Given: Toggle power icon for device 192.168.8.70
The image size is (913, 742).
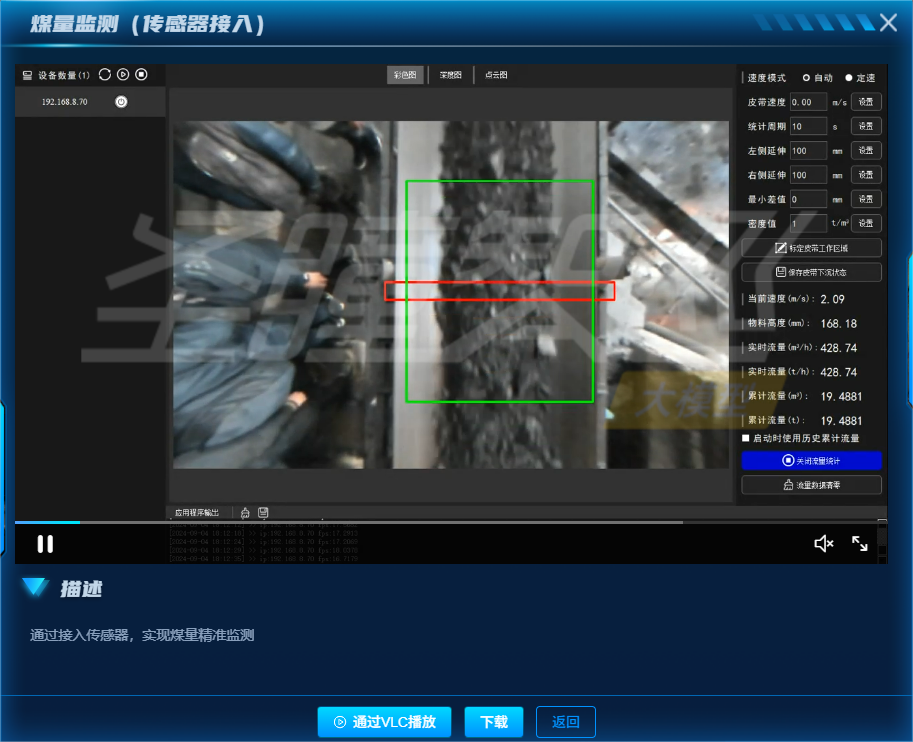Looking at the screenshot, I should [x=121, y=101].
